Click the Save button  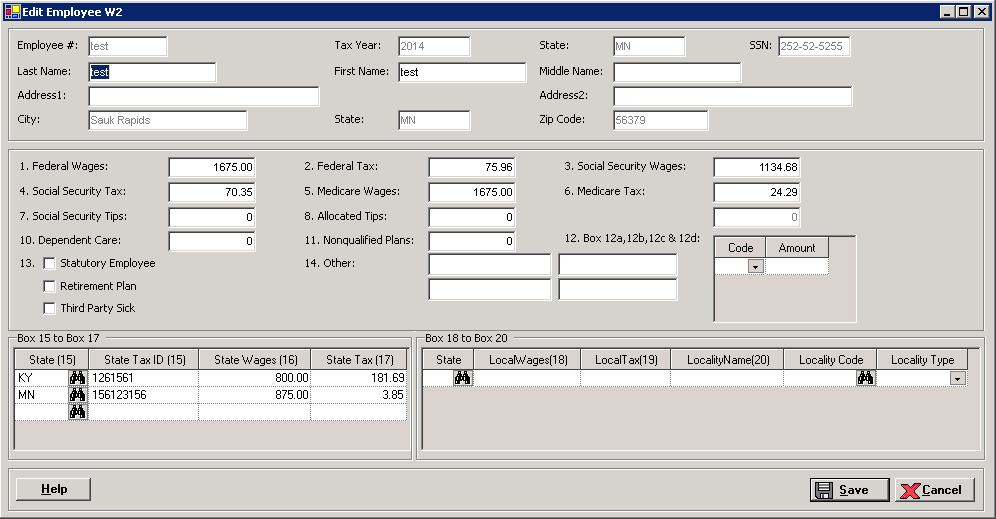tap(849, 490)
